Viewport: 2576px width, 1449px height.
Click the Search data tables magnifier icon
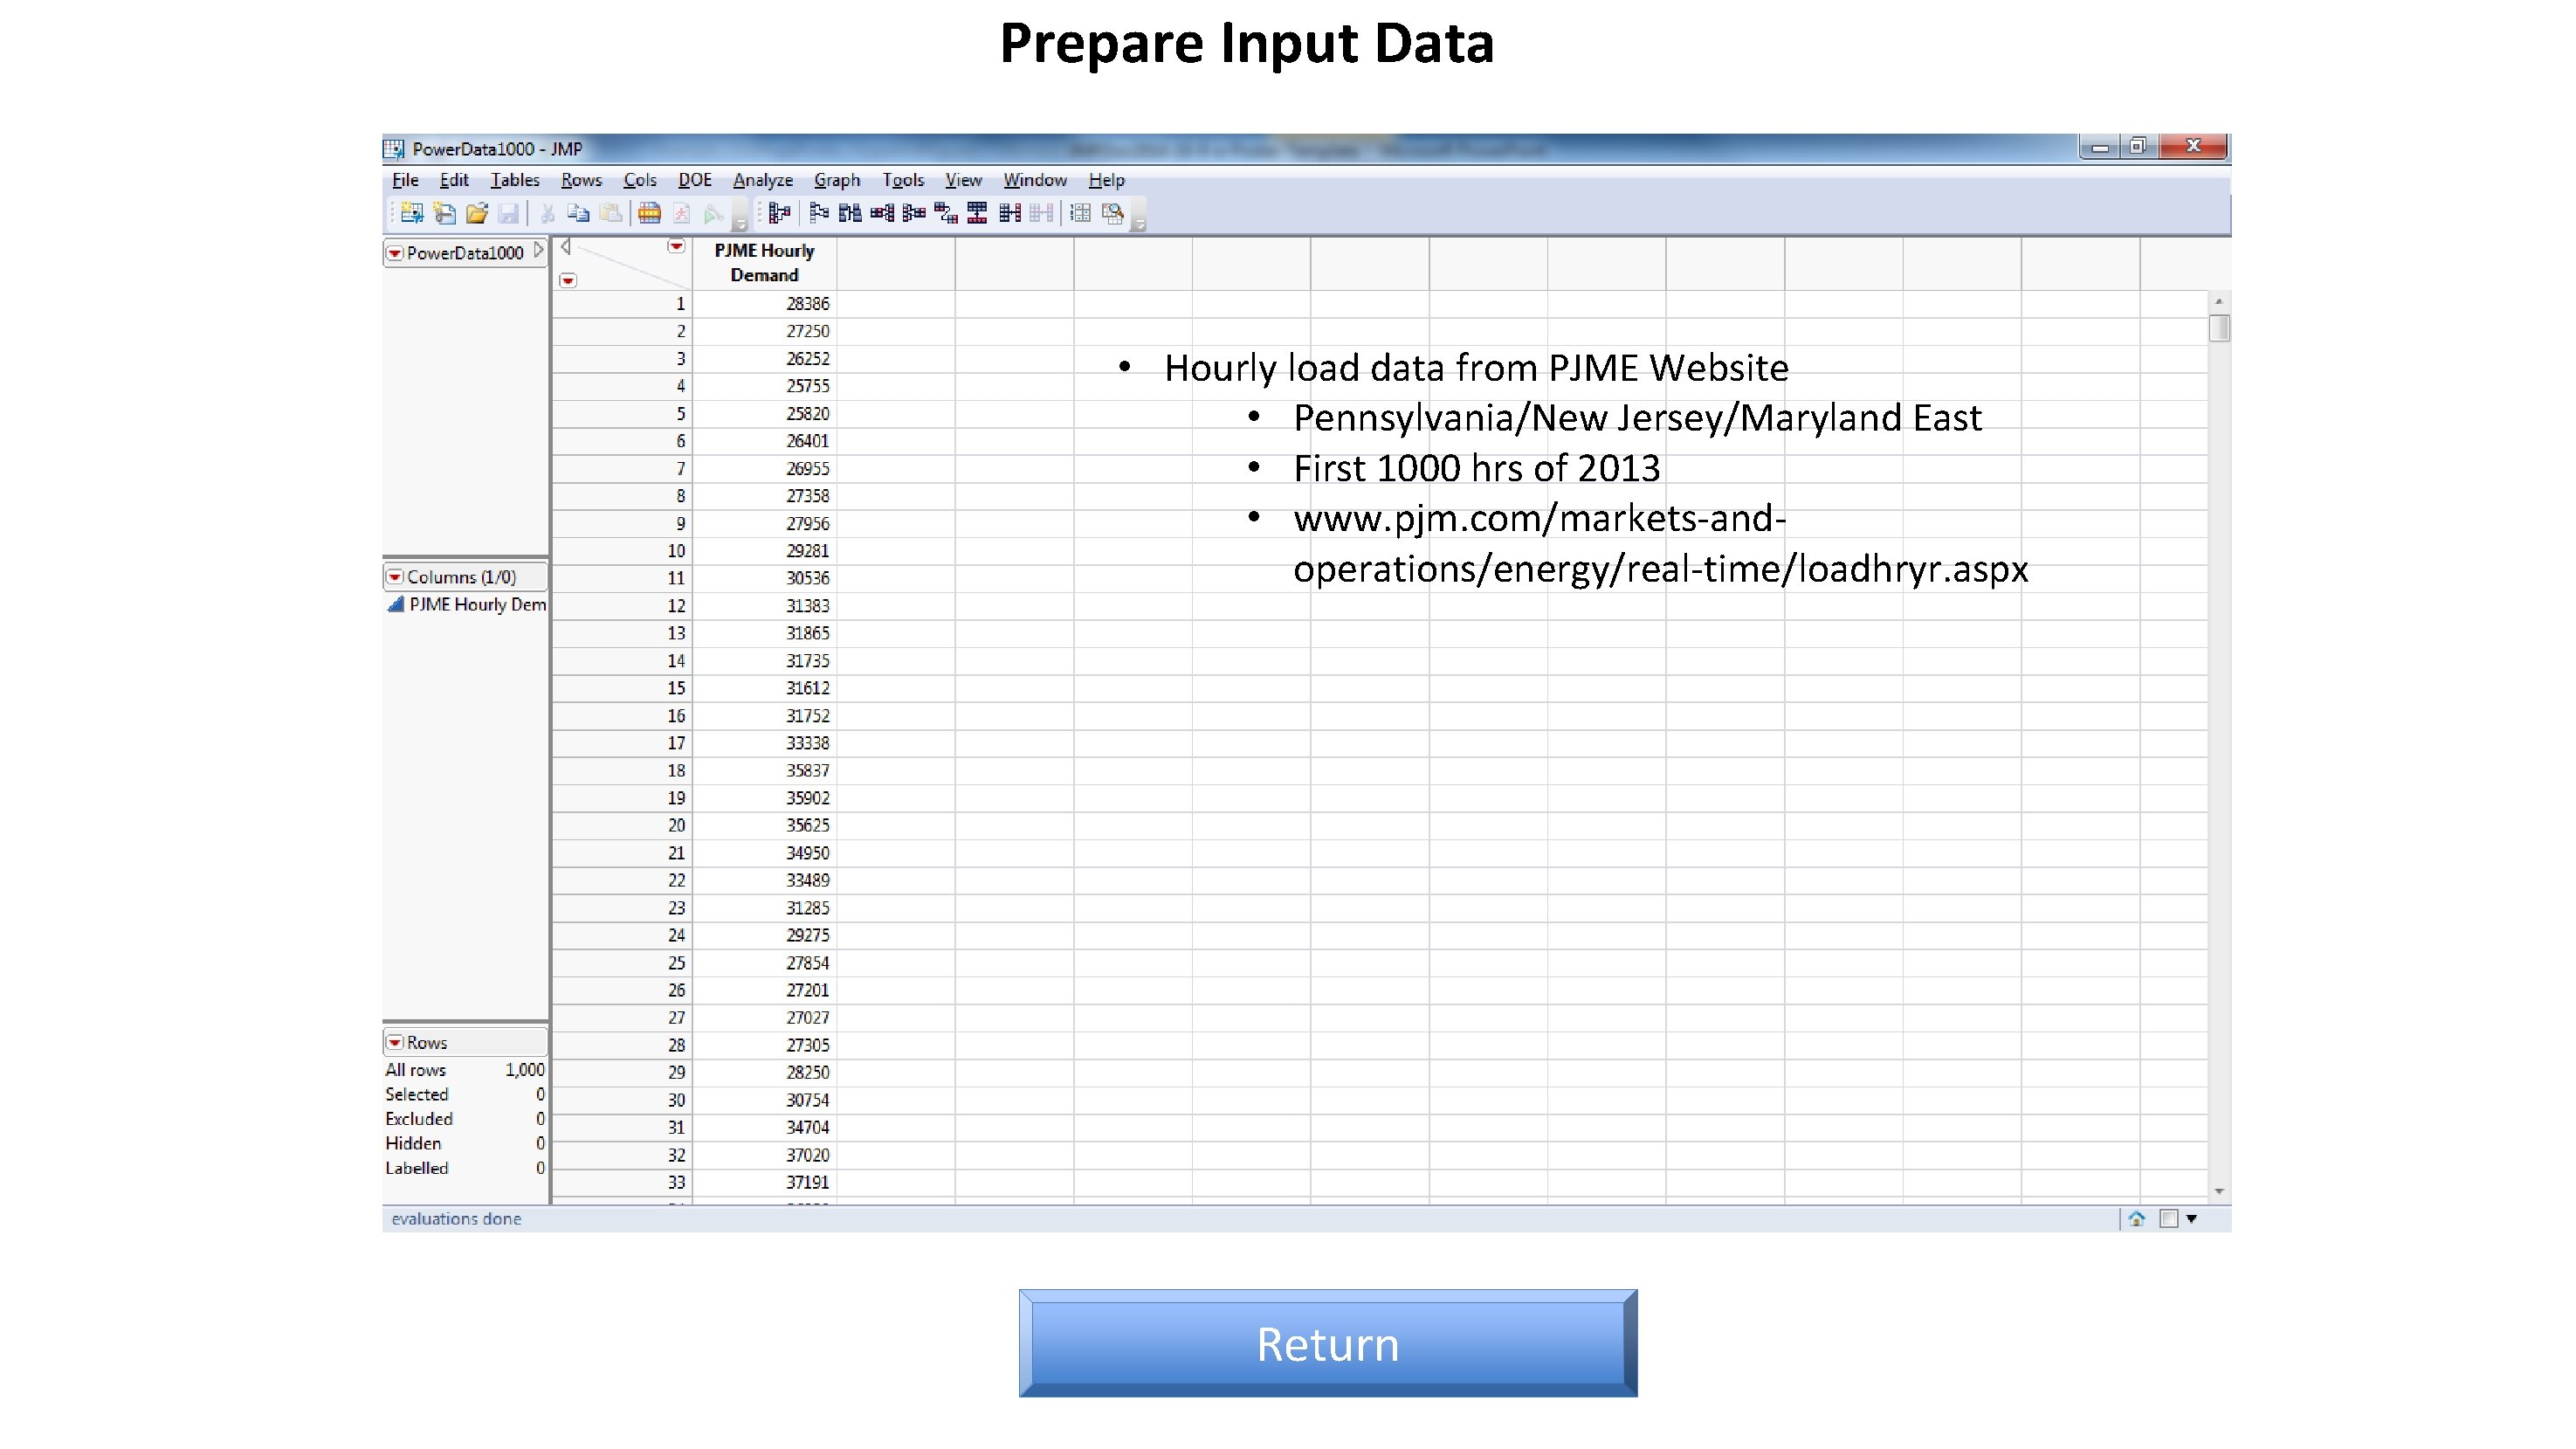1113,213
